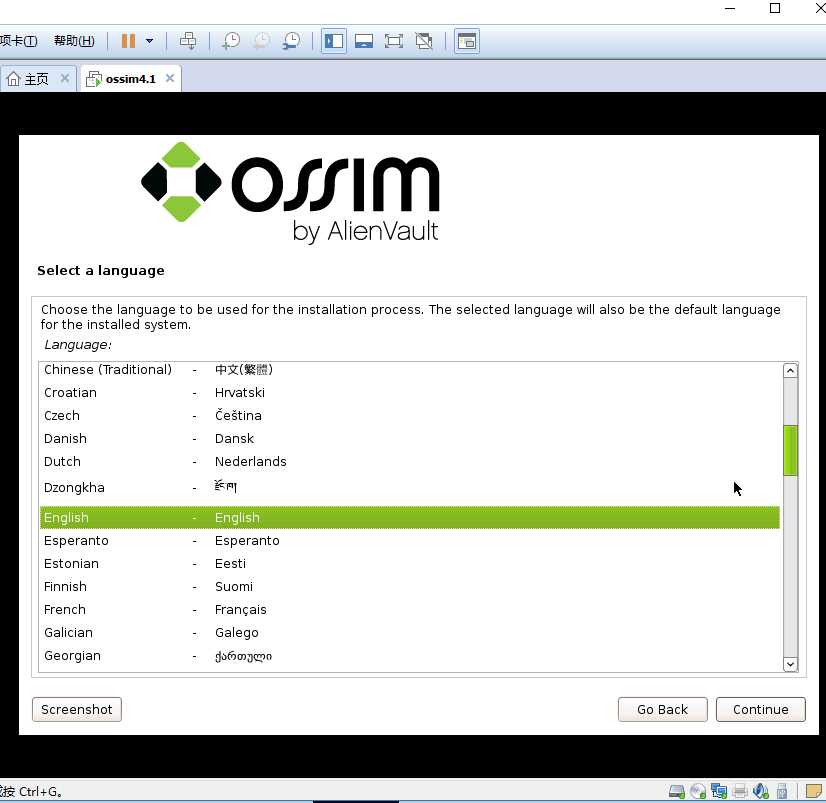Select the highlighted English language row
The height and width of the screenshot is (803, 826).
[410, 518]
